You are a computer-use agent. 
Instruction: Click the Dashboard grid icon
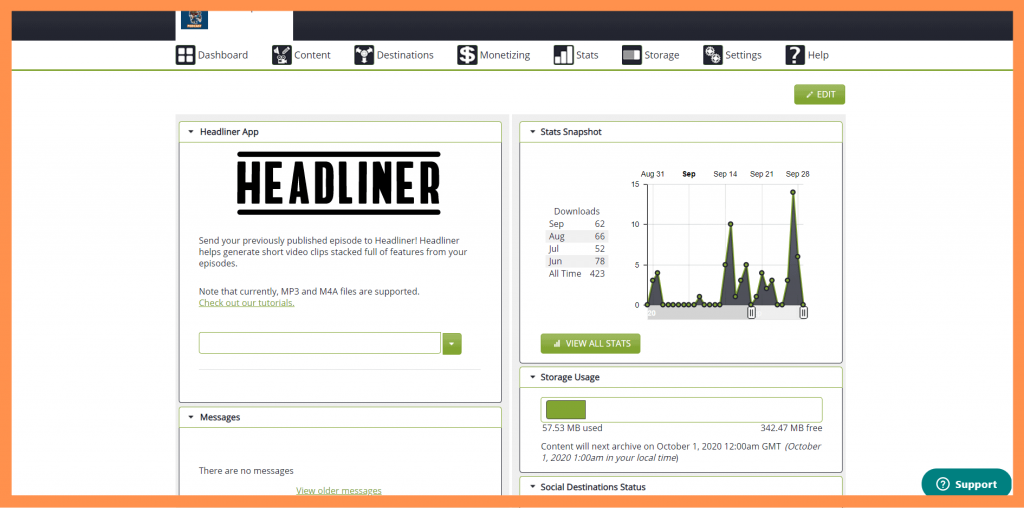tap(185, 55)
